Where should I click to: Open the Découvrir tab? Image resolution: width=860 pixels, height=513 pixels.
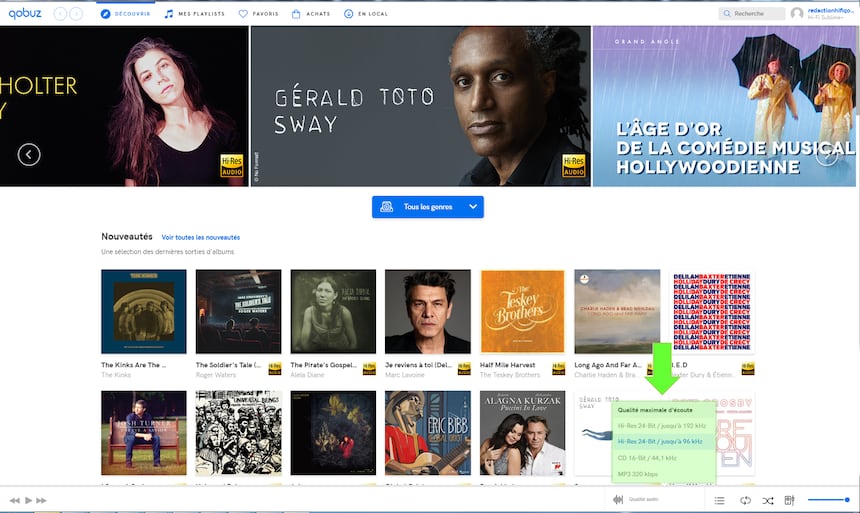(x=126, y=14)
